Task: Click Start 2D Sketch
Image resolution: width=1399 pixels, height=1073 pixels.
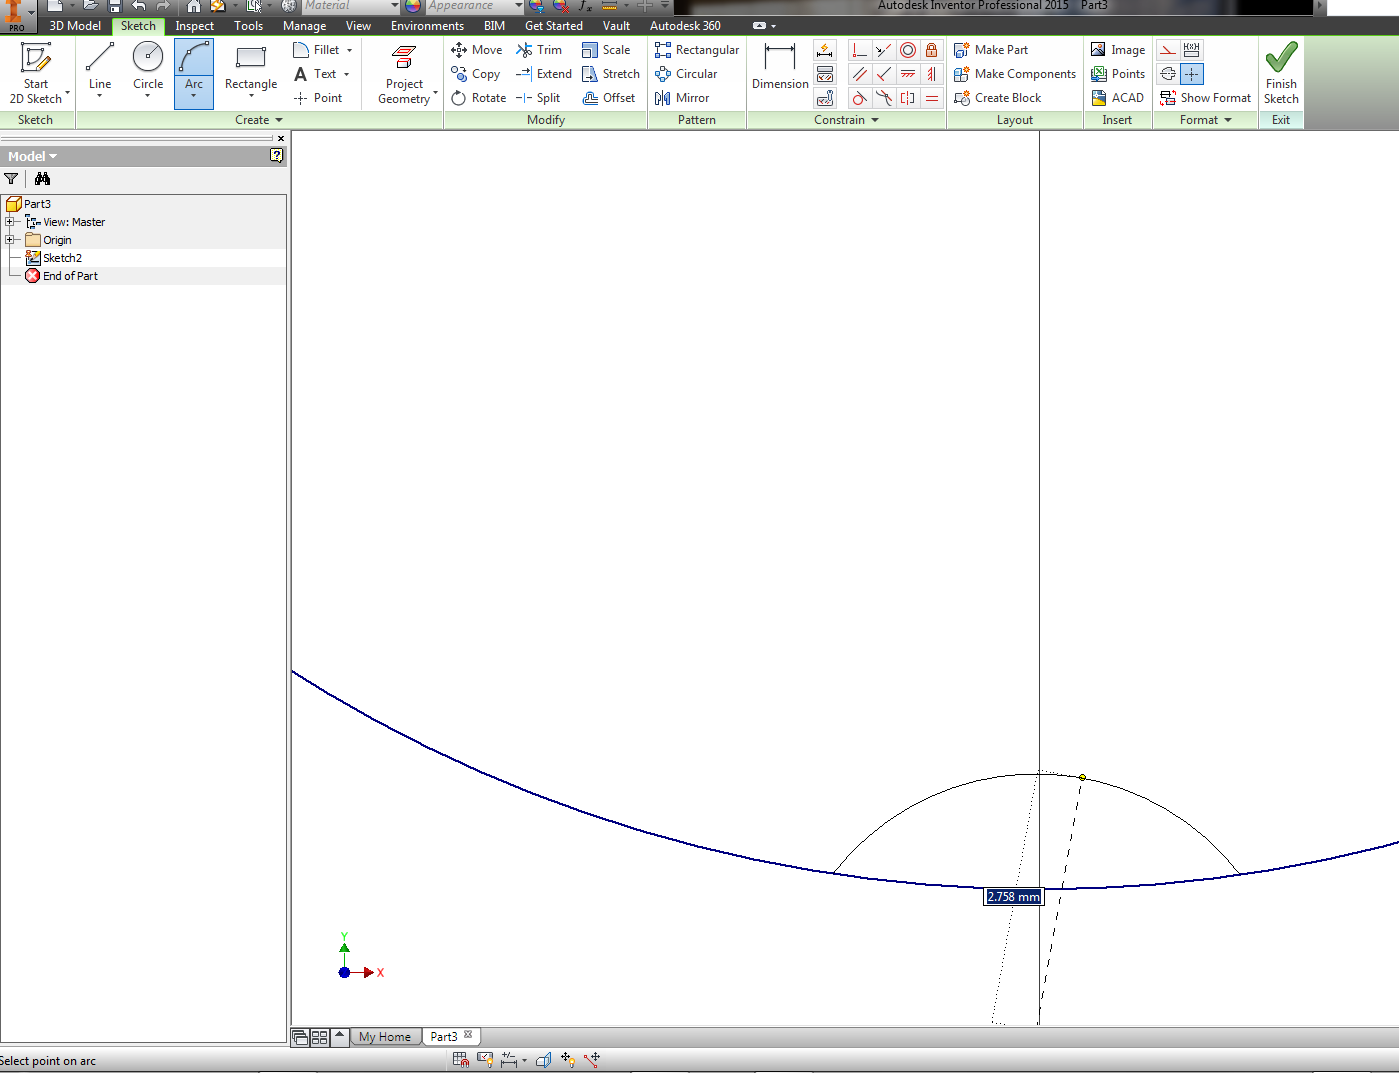Action: coord(36,73)
